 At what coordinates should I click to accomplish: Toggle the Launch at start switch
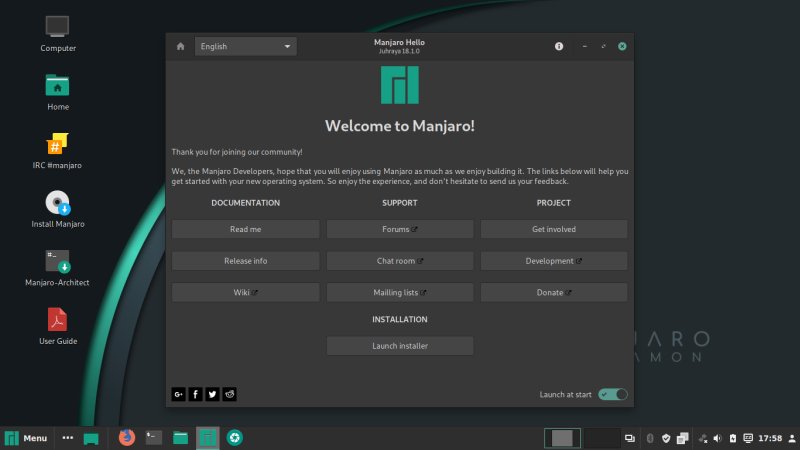coord(613,394)
